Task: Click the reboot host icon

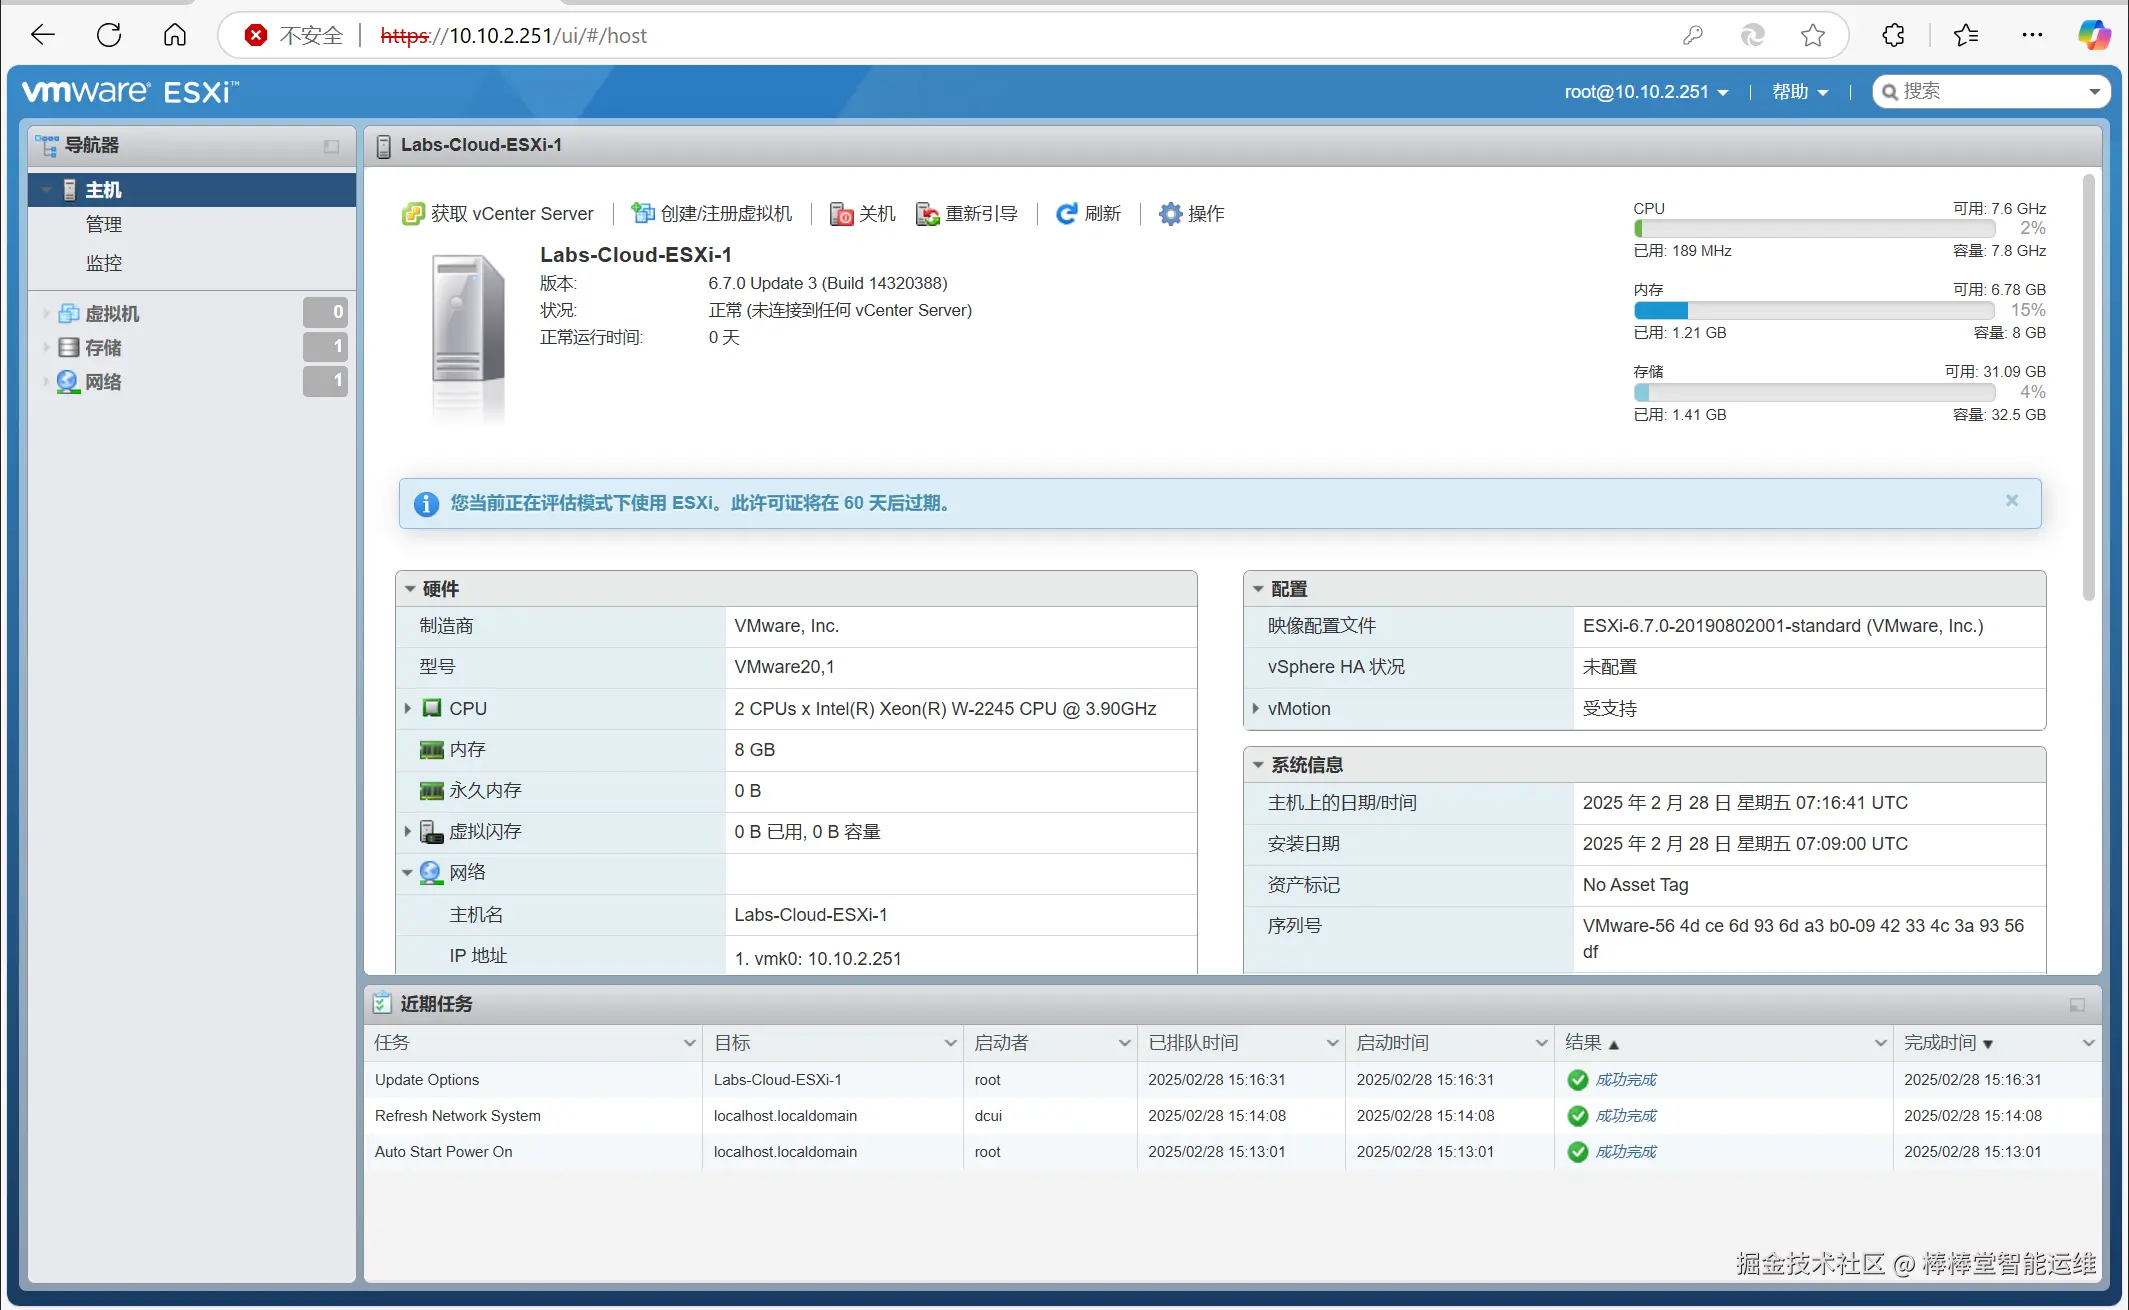Action: (928, 214)
